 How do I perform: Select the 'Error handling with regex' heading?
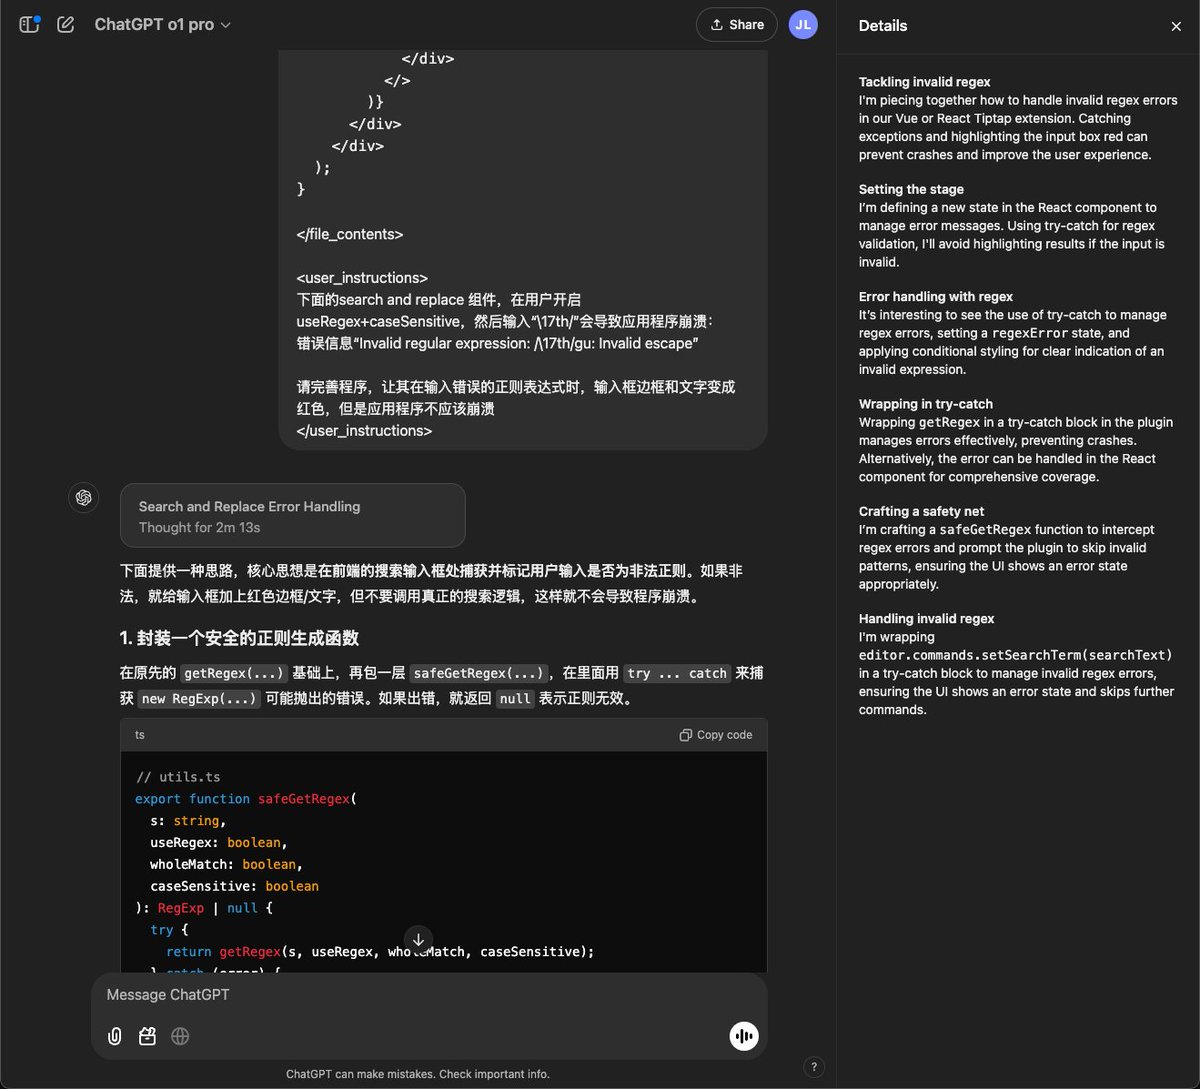point(936,297)
